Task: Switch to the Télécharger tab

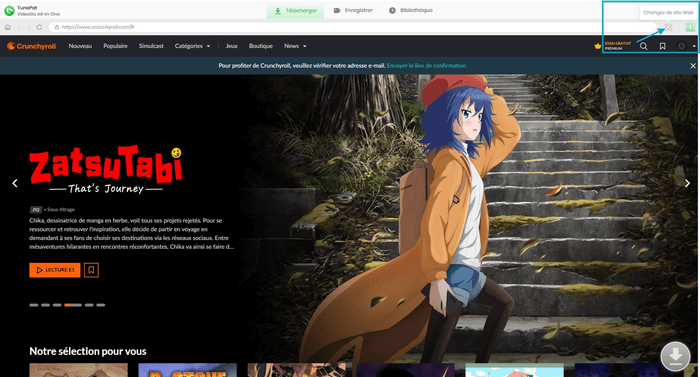Action: click(295, 11)
